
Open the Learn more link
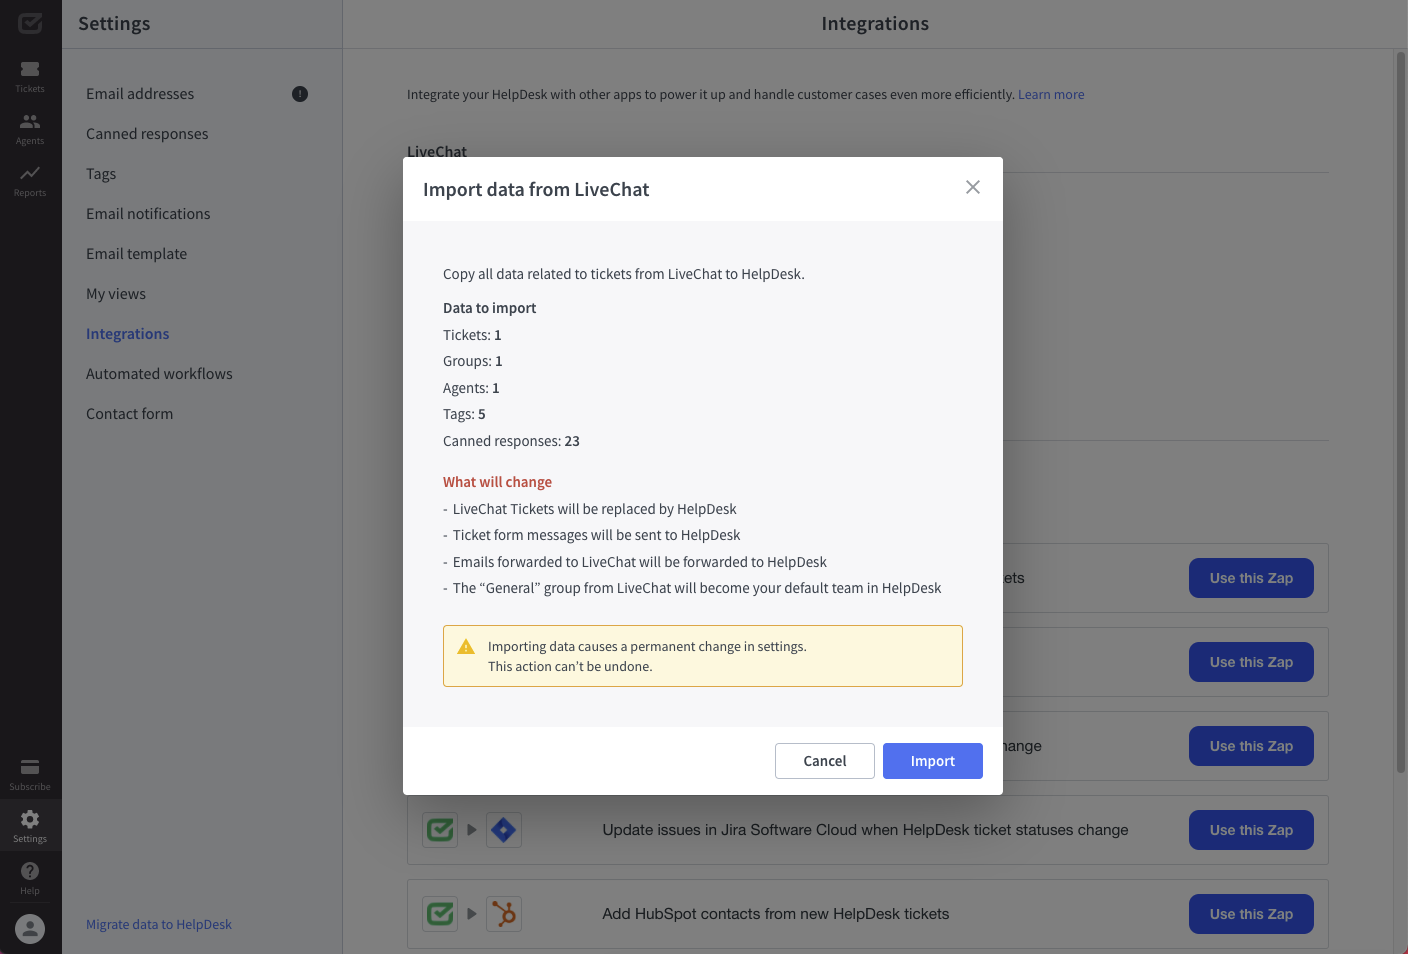pyautogui.click(x=1051, y=94)
